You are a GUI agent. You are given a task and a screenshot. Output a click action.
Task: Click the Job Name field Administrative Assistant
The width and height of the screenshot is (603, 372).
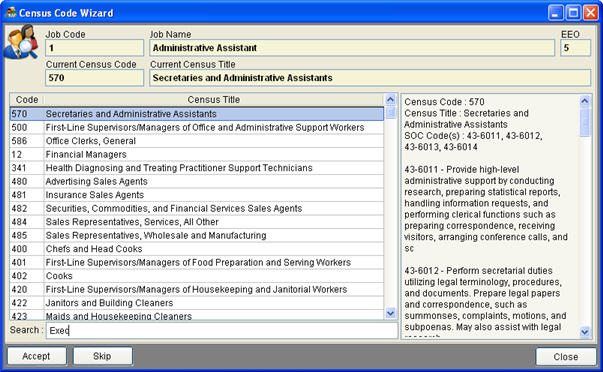point(352,48)
